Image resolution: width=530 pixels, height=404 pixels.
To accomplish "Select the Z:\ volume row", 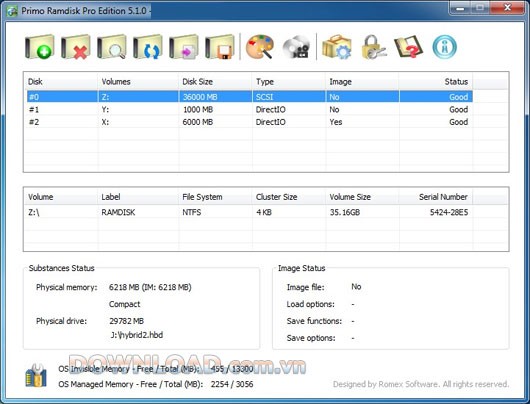I will pyautogui.click(x=249, y=212).
